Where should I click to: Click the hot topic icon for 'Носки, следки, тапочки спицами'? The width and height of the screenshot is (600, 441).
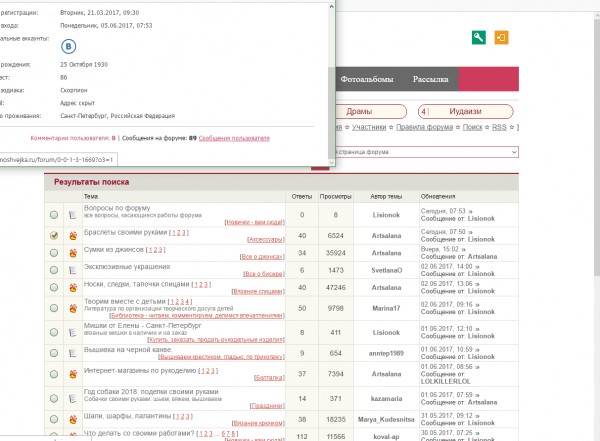coord(73,287)
